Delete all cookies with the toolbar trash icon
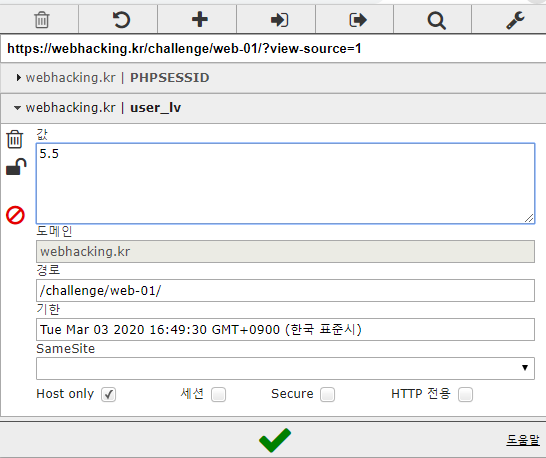This screenshot has width=546, height=458. (42, 20)
